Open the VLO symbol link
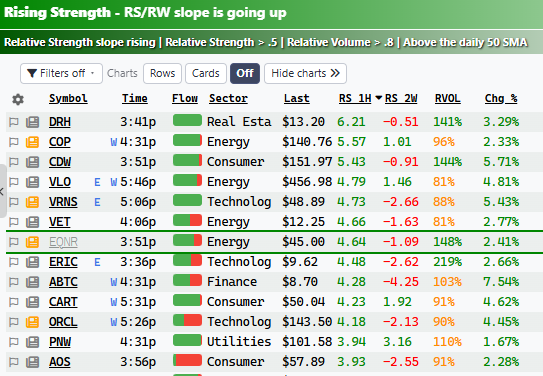This screenshot has height=376, width=543. (60, 182)
